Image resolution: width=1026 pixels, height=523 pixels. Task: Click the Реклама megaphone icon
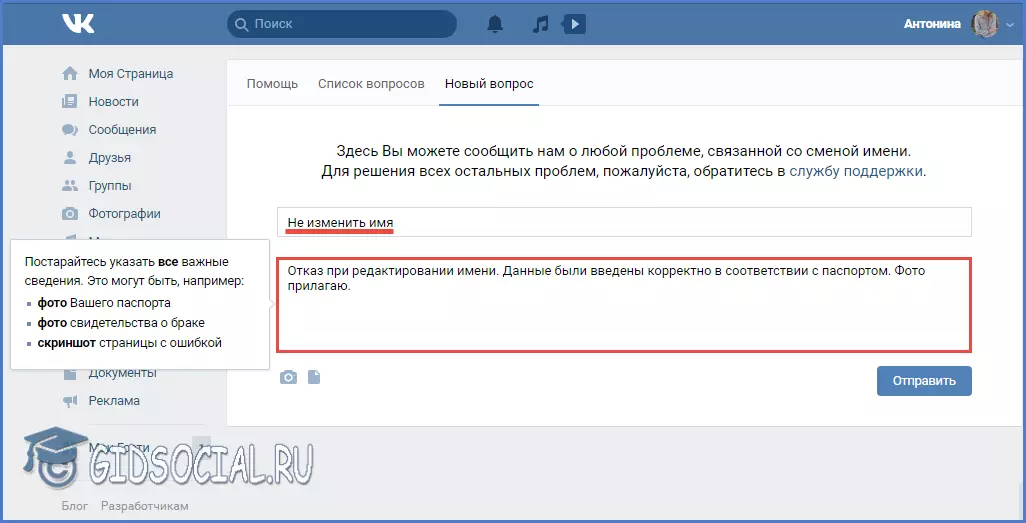click(x=70, y=400)
